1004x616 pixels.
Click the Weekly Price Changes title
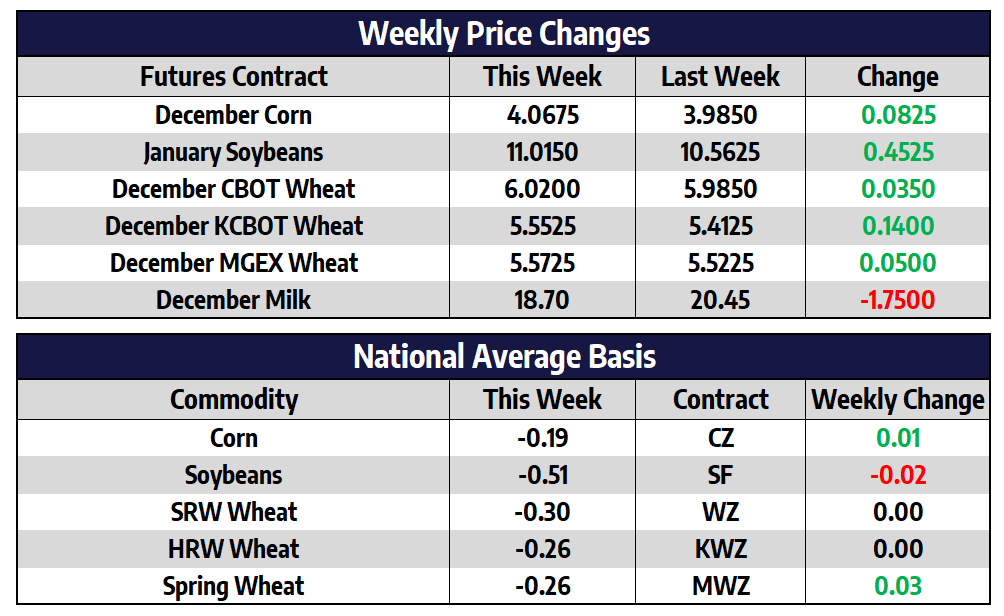coord(503,34)
